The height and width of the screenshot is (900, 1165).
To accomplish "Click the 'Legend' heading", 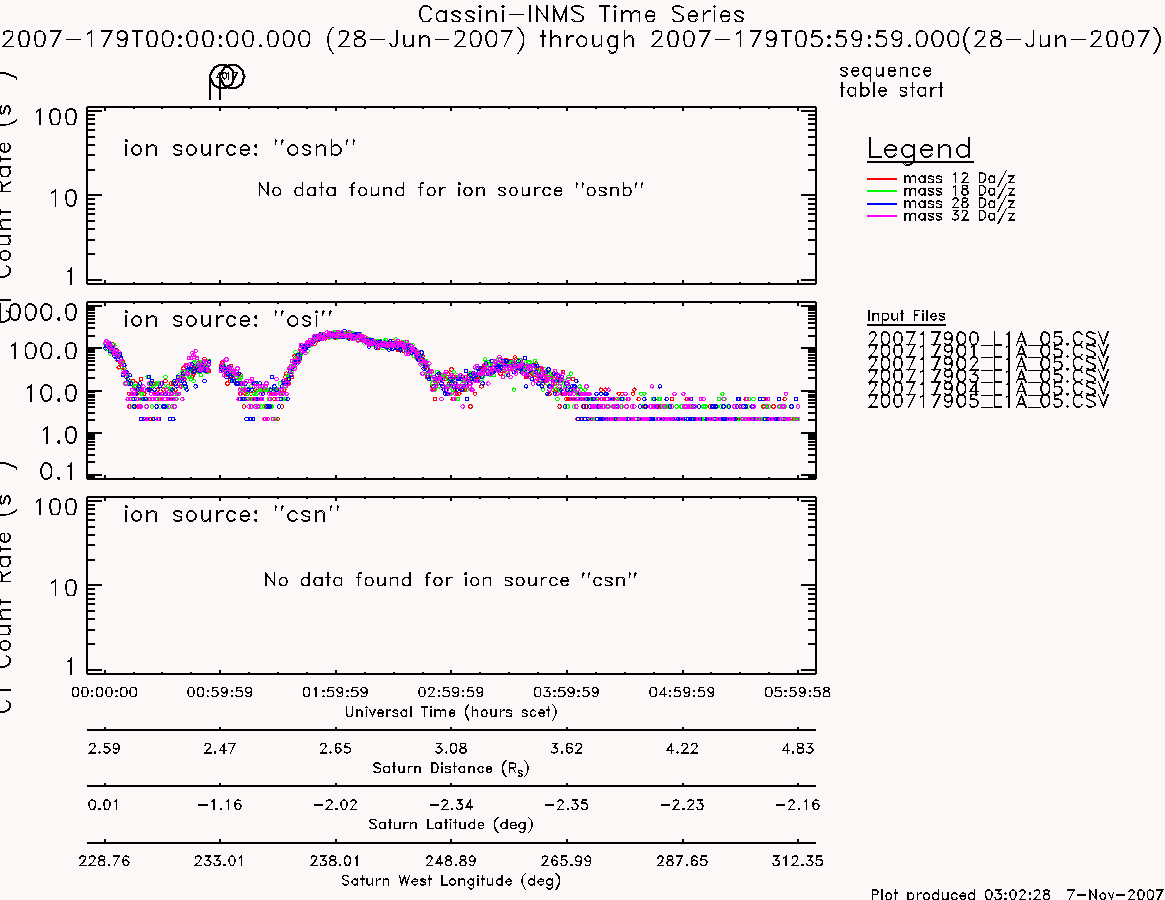I will [919, 149].
